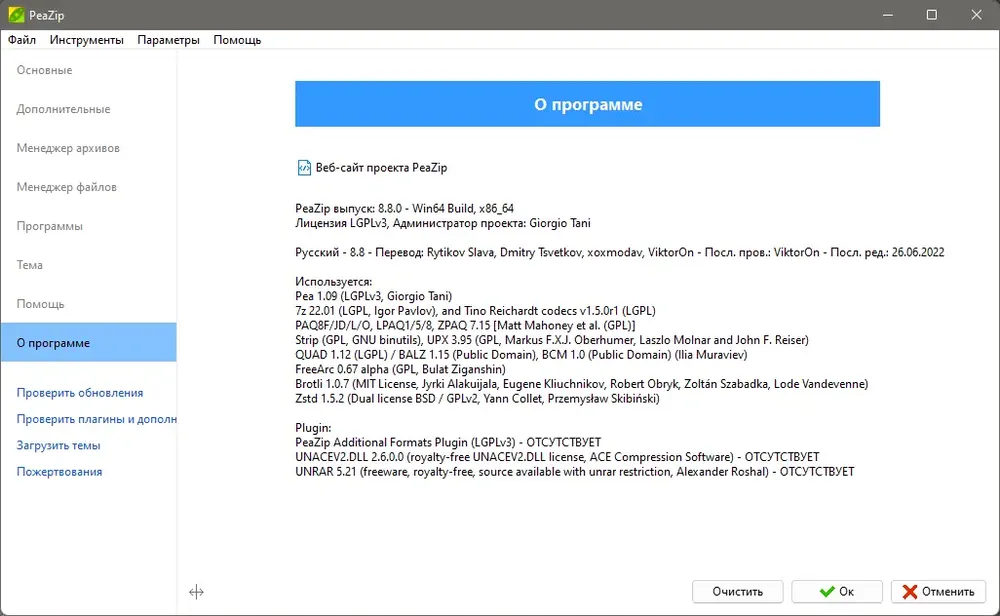
Task: Click the Загрузить темы link
Action: [59, 445]
